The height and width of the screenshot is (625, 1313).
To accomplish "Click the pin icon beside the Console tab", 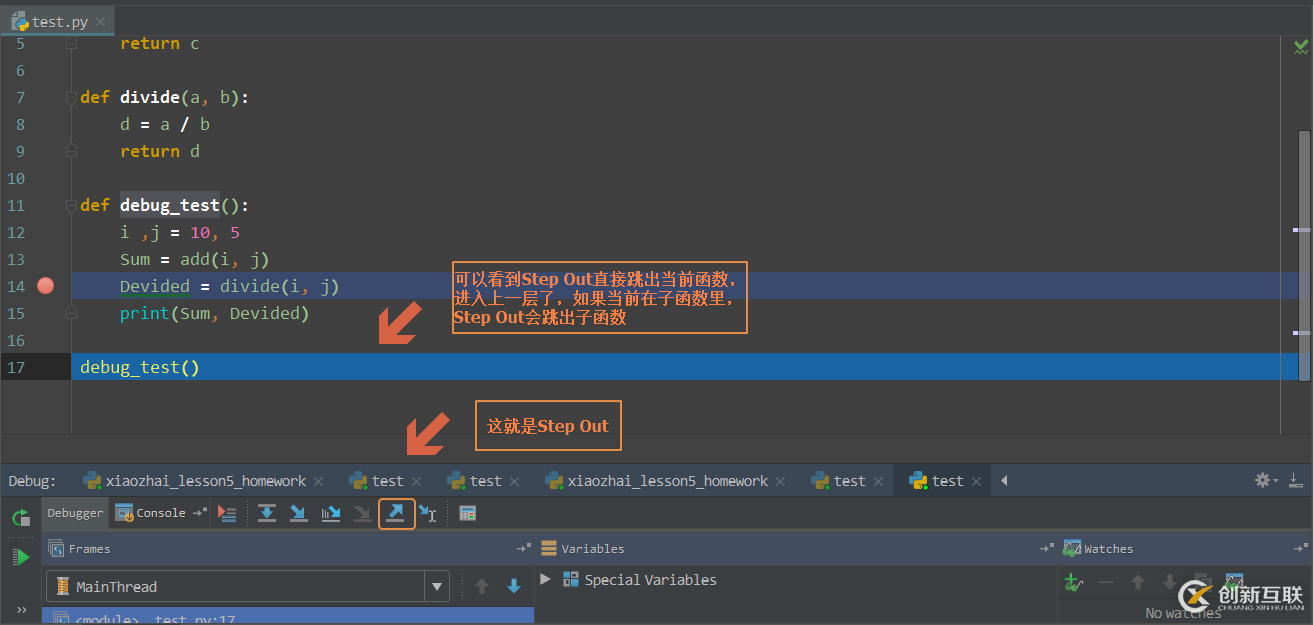I will point(199,513).
